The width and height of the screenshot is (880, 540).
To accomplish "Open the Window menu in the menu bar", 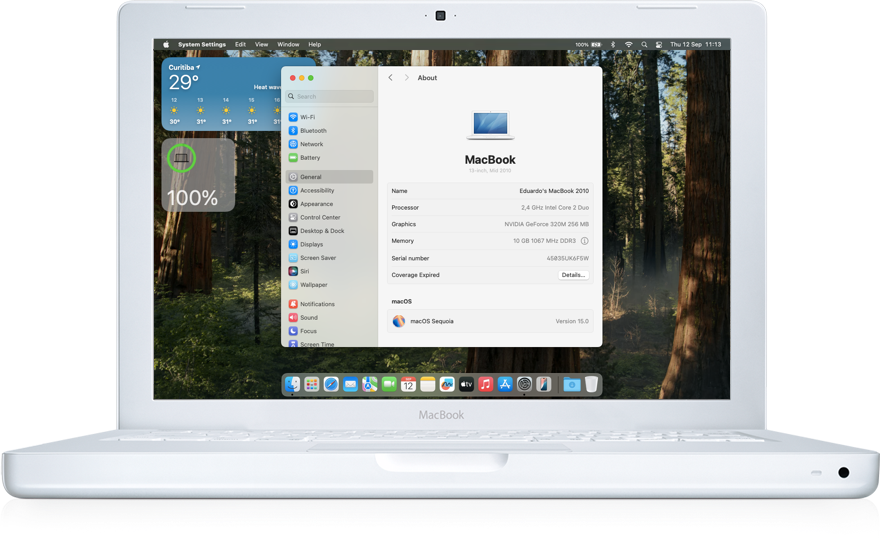I will tap(288, 45).
